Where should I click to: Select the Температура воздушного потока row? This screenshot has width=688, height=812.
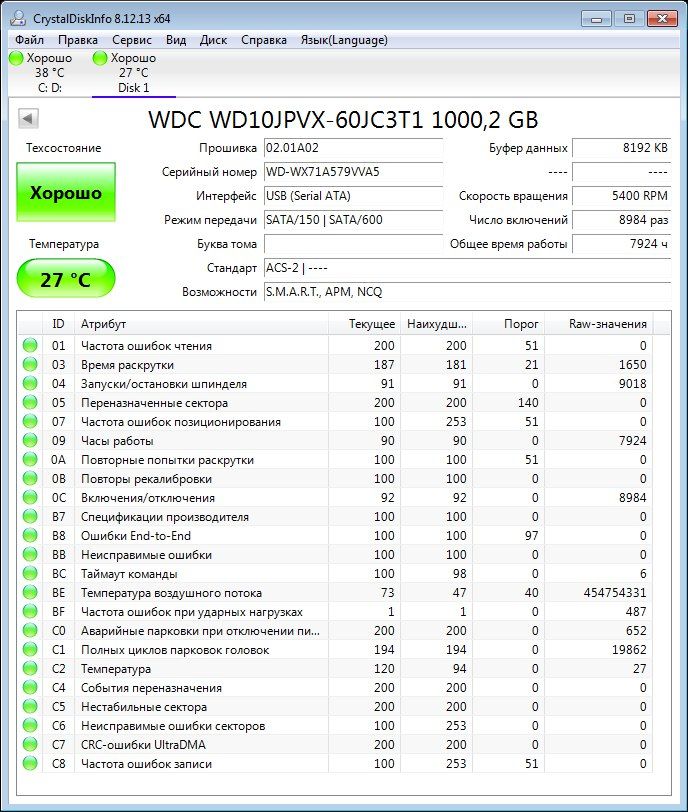[x=335, y=592]
